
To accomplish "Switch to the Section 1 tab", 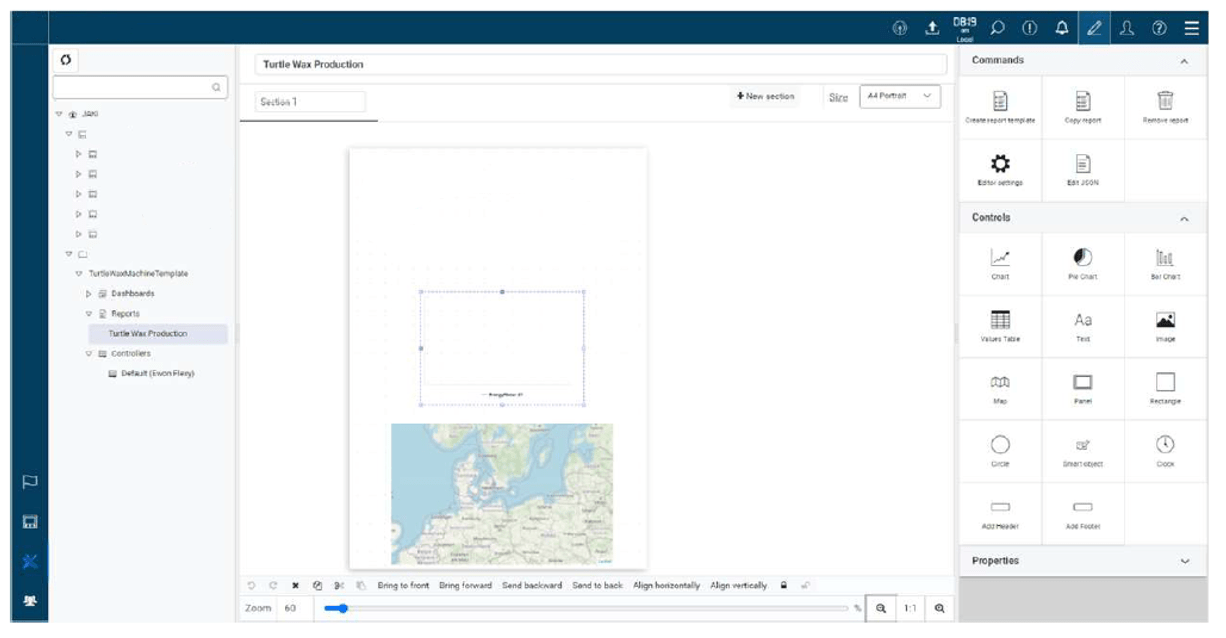I will click(309, 102).
